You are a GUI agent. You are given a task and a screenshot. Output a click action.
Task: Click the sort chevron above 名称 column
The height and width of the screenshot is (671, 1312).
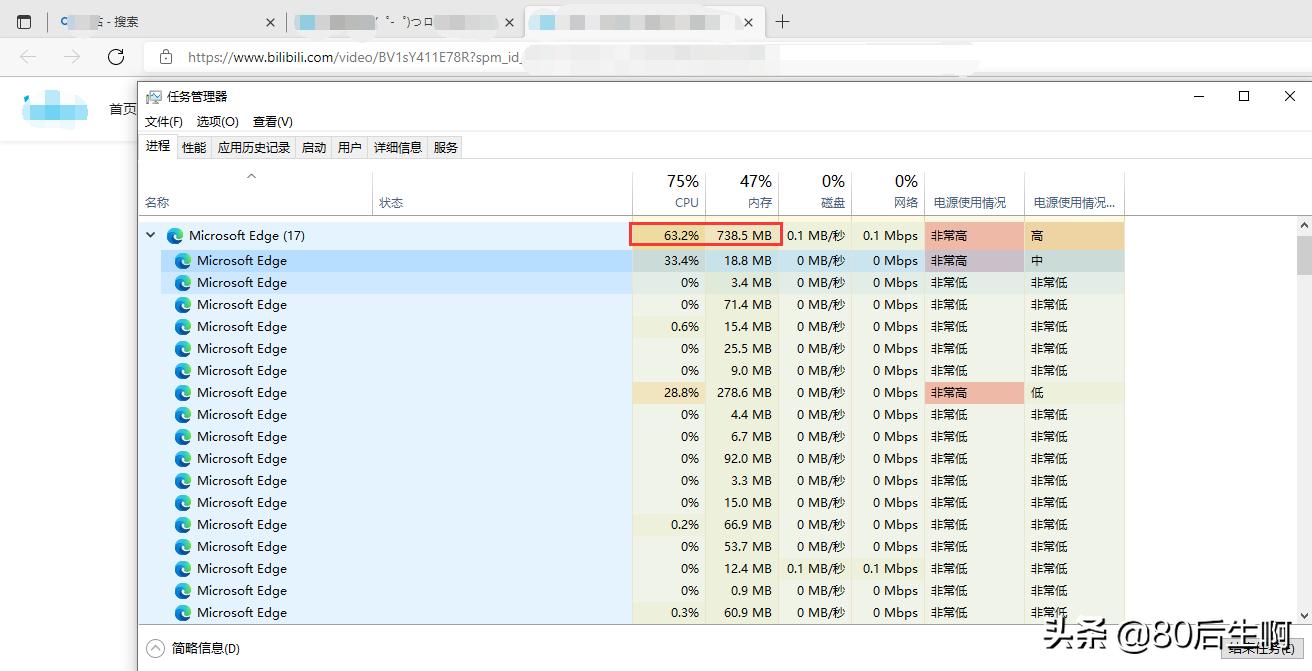(252, 177)
